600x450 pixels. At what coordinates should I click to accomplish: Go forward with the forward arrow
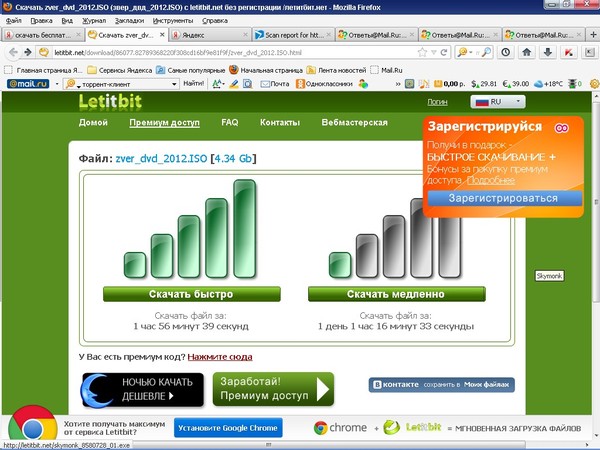pyautogui.click(x=28, y=52)
